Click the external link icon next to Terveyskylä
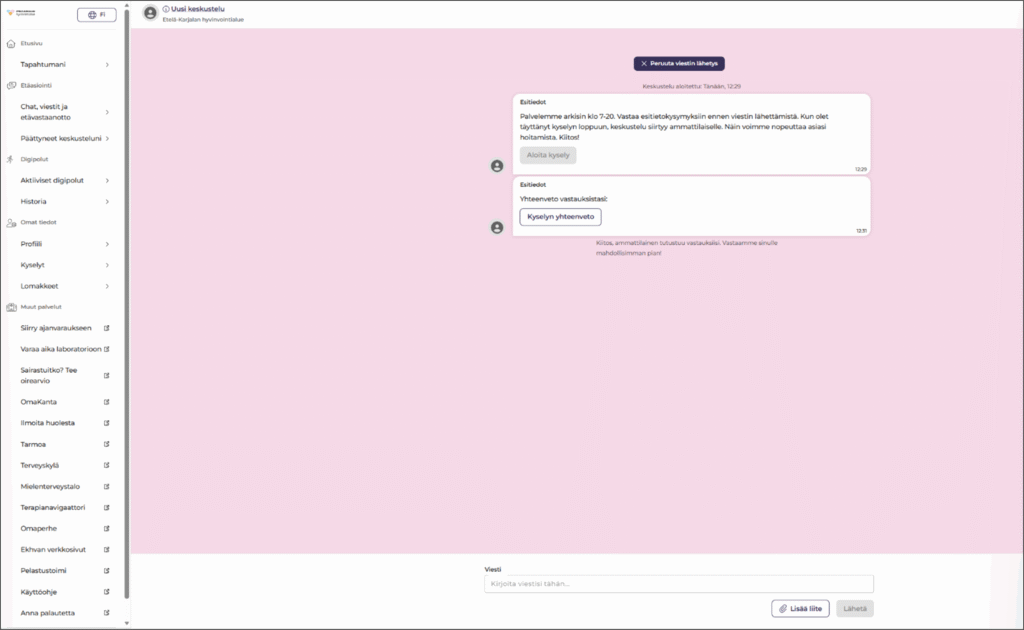This screenshot has height=630, width=1024. click(107, 465)
